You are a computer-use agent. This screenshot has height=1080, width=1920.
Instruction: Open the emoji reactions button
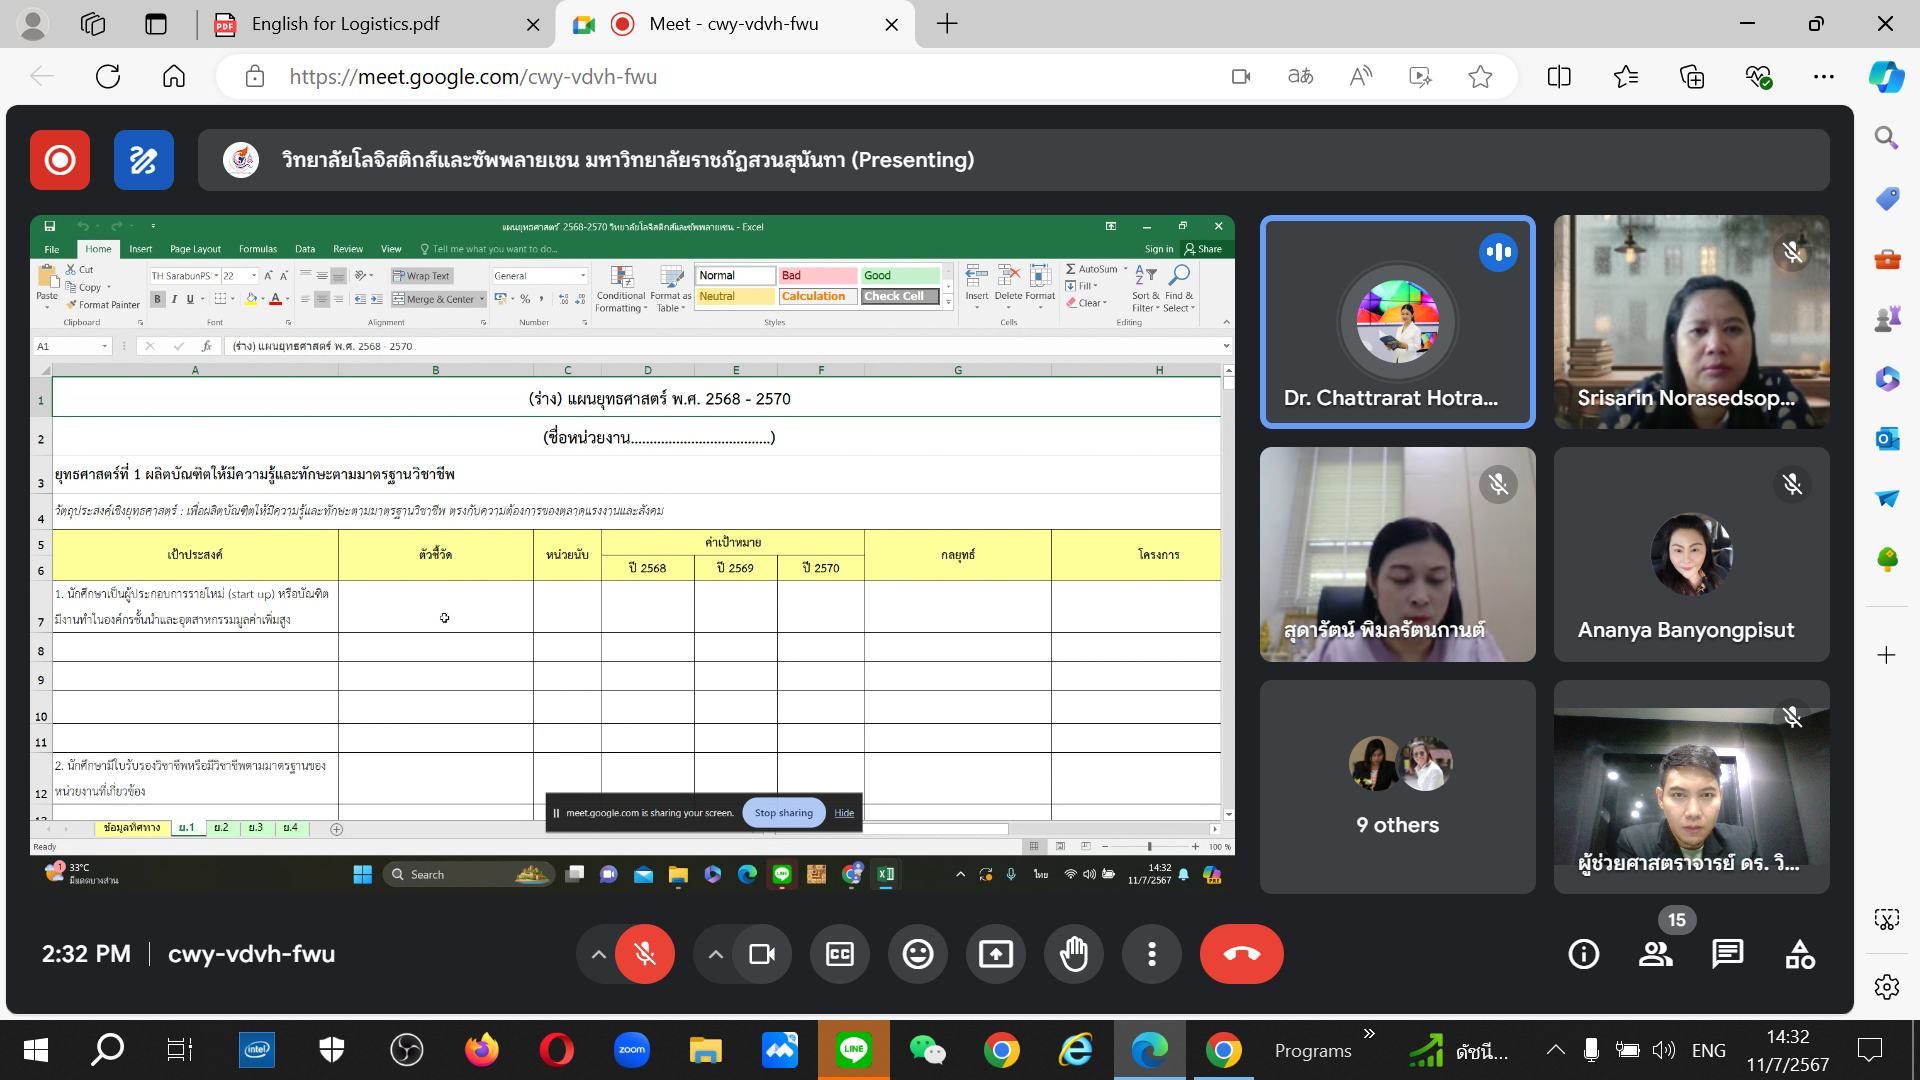(918, 954)
